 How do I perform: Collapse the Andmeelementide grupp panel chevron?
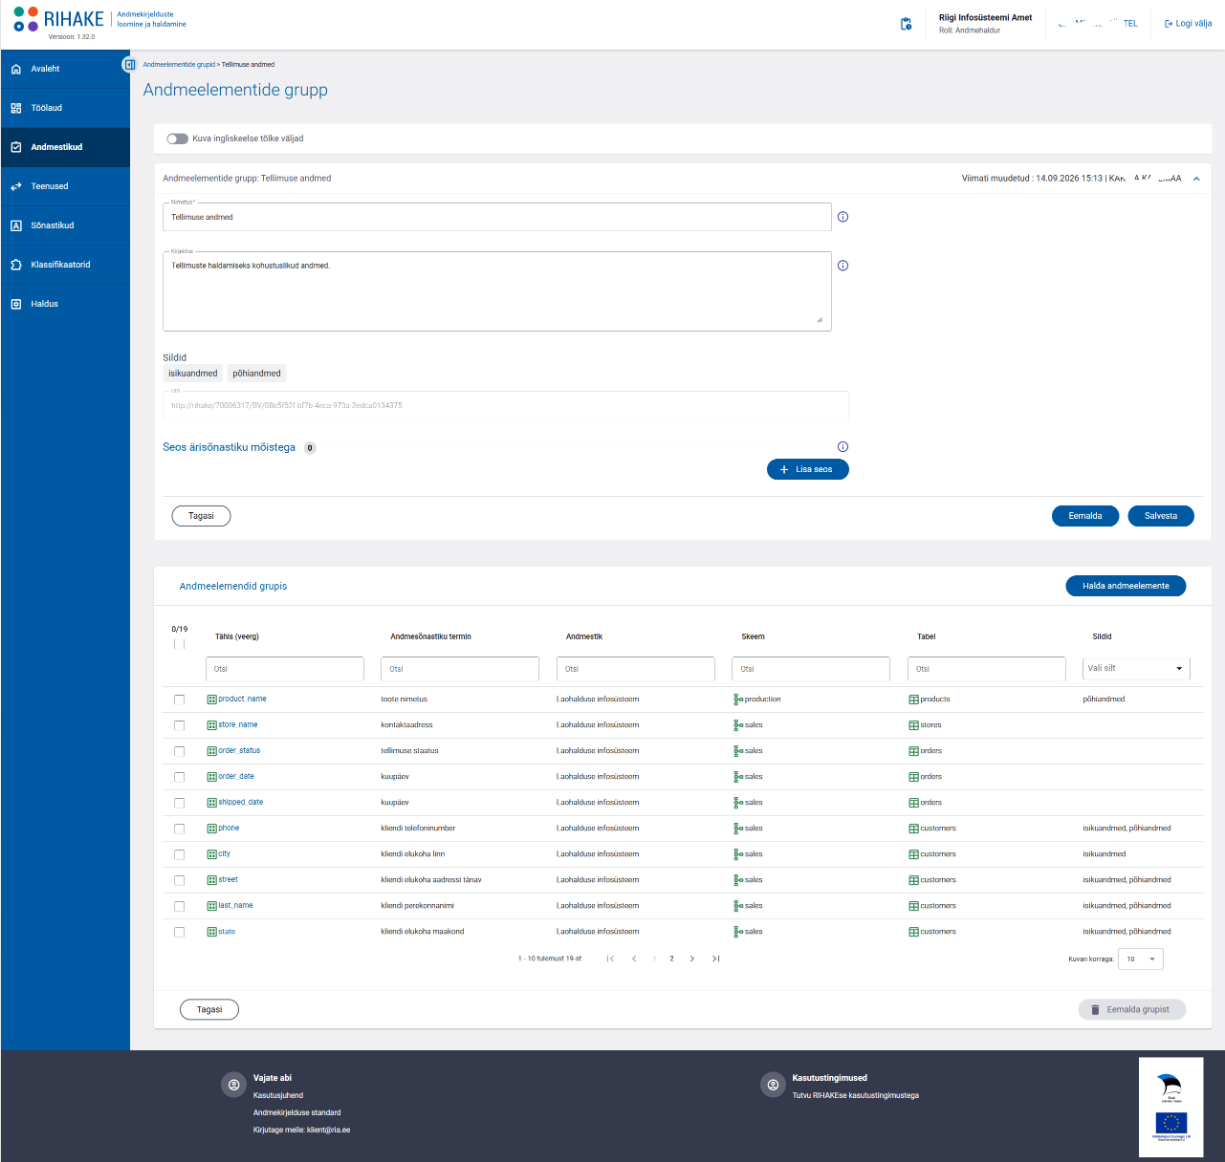point(1196,179)
